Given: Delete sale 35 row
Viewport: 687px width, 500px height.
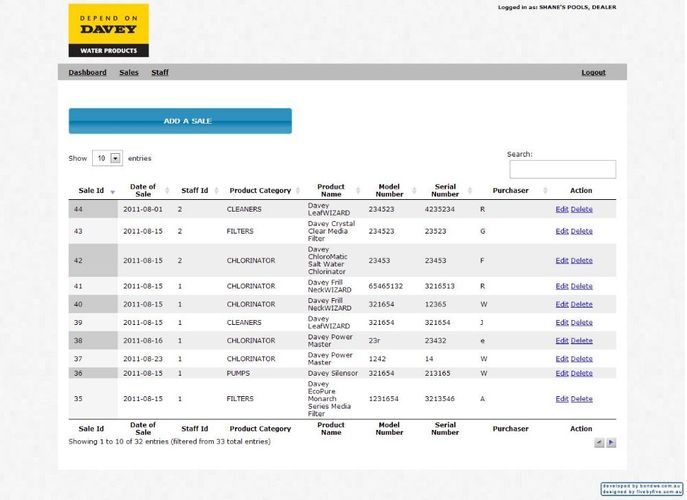Looking at the screenshot, I should coord(581,399).
